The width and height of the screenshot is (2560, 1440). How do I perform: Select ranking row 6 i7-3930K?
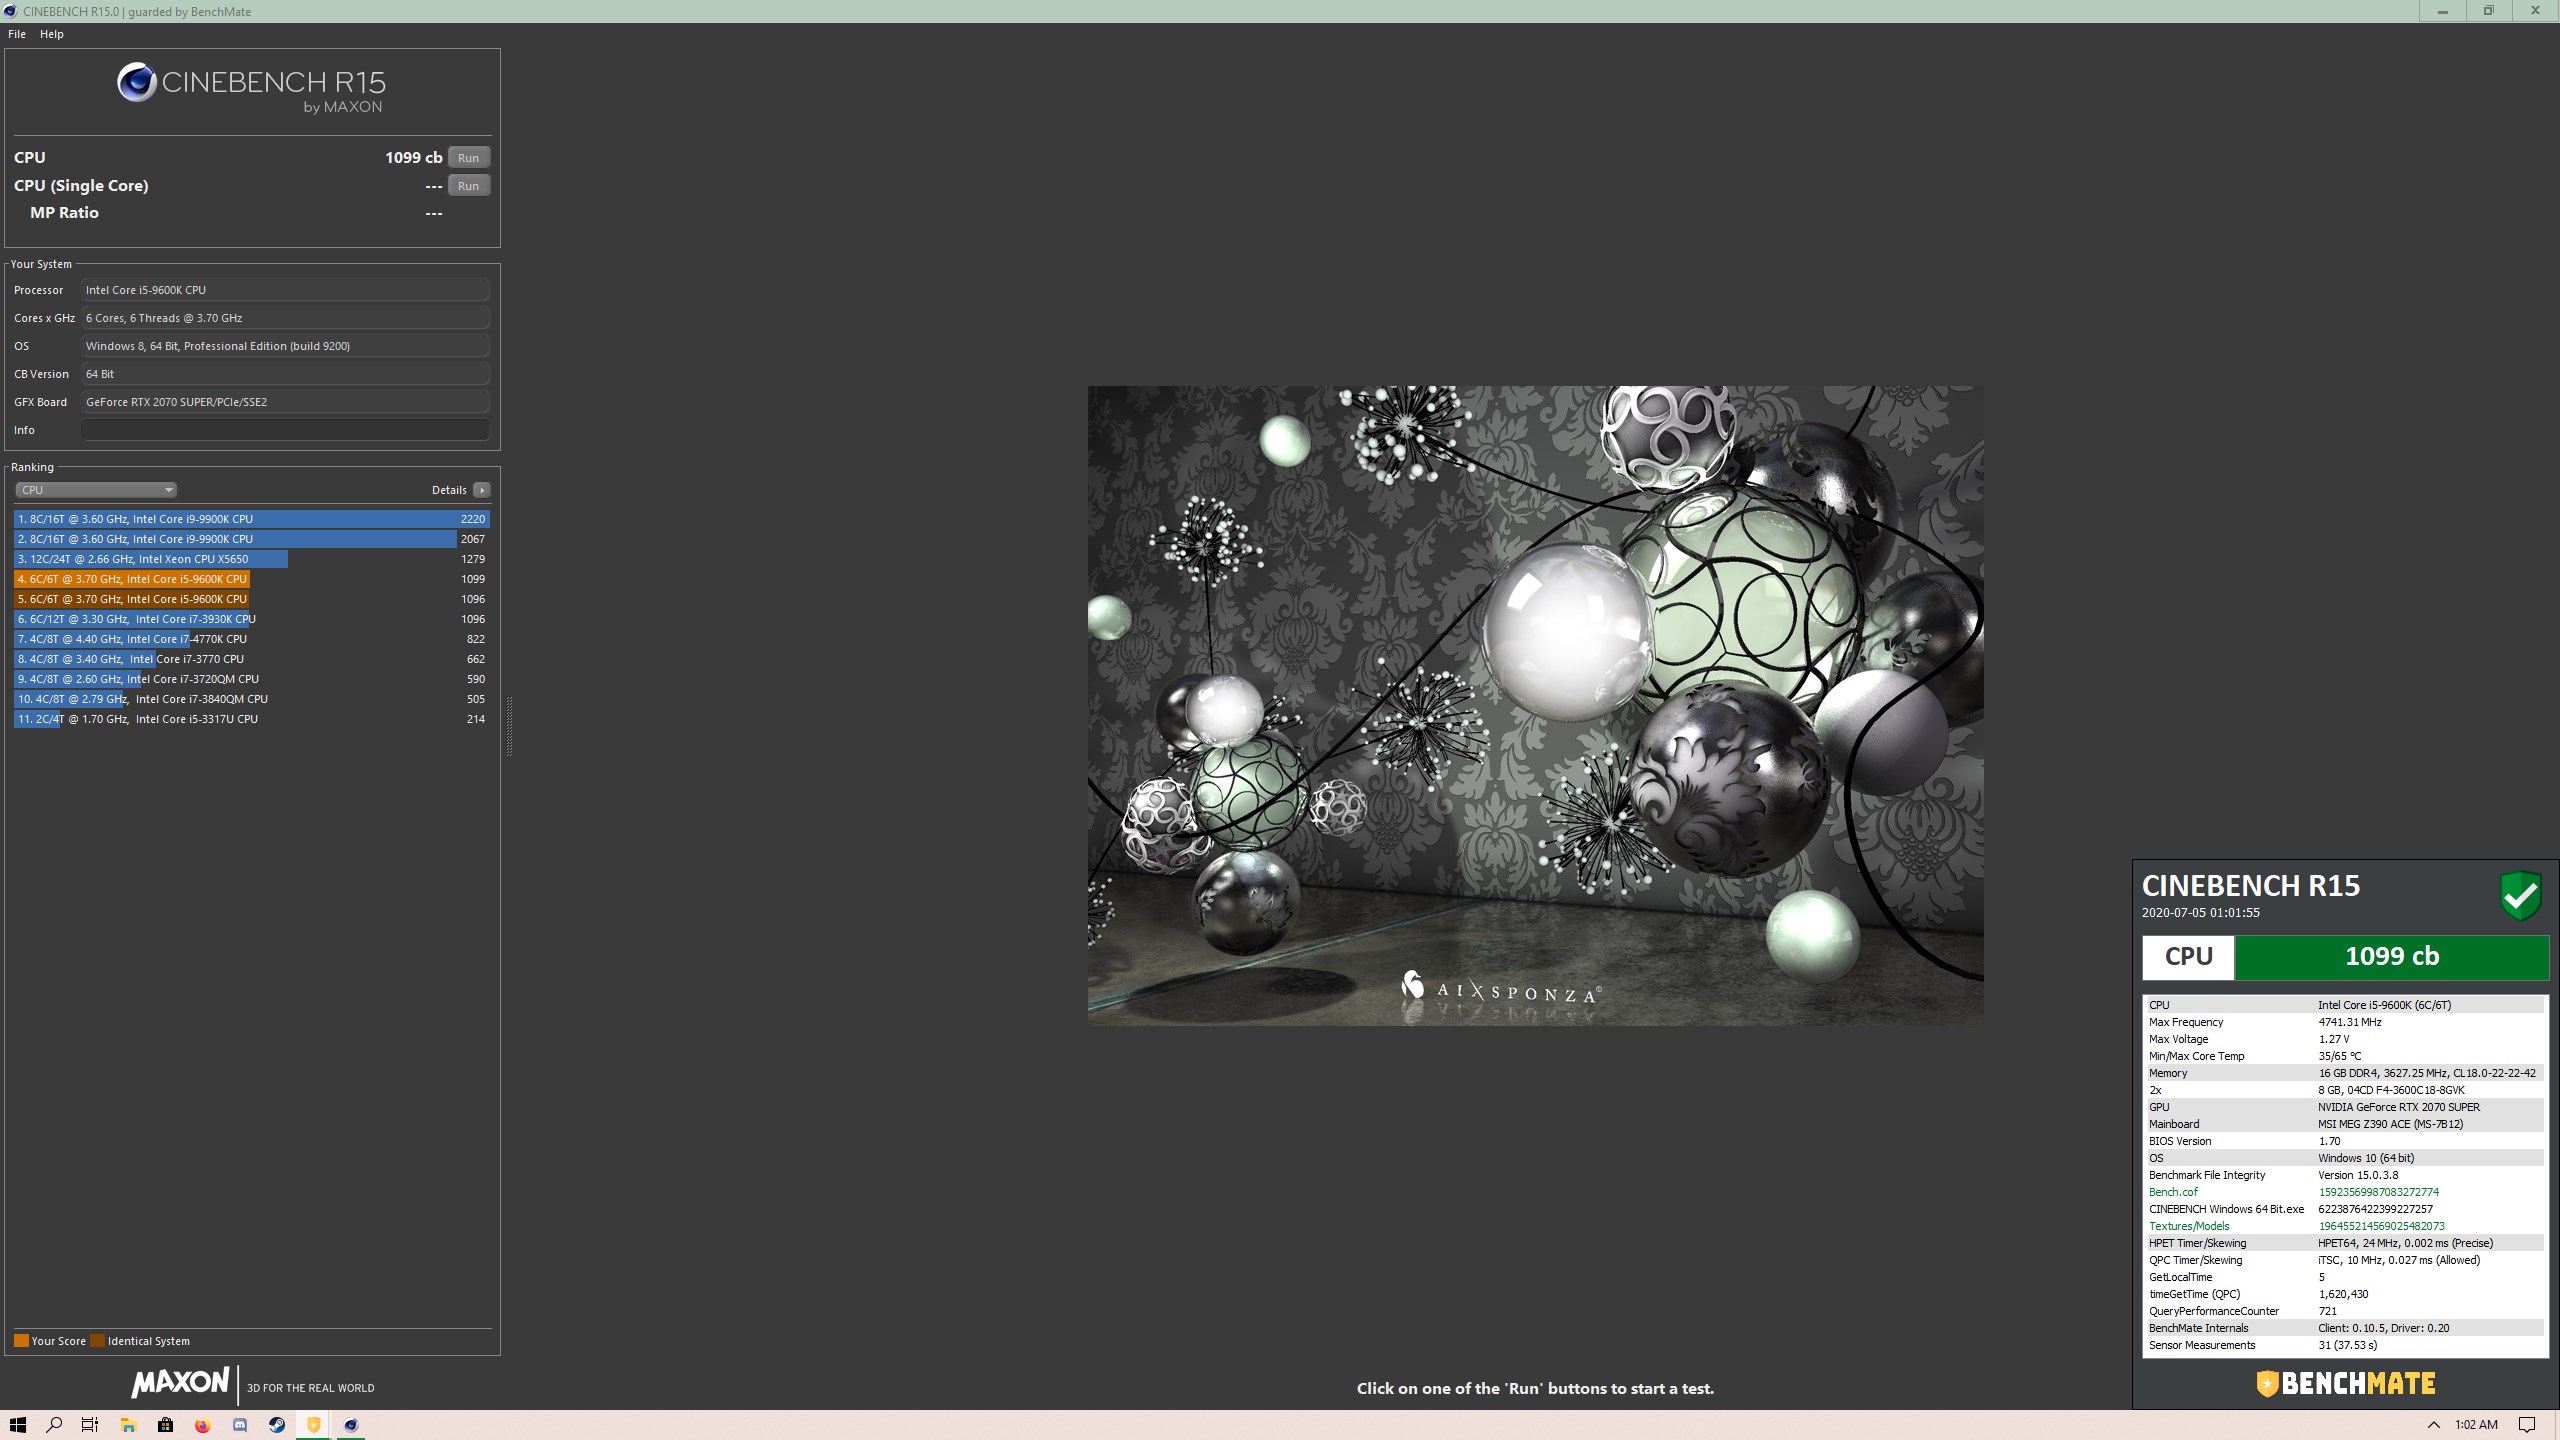(x=252, y=619)
